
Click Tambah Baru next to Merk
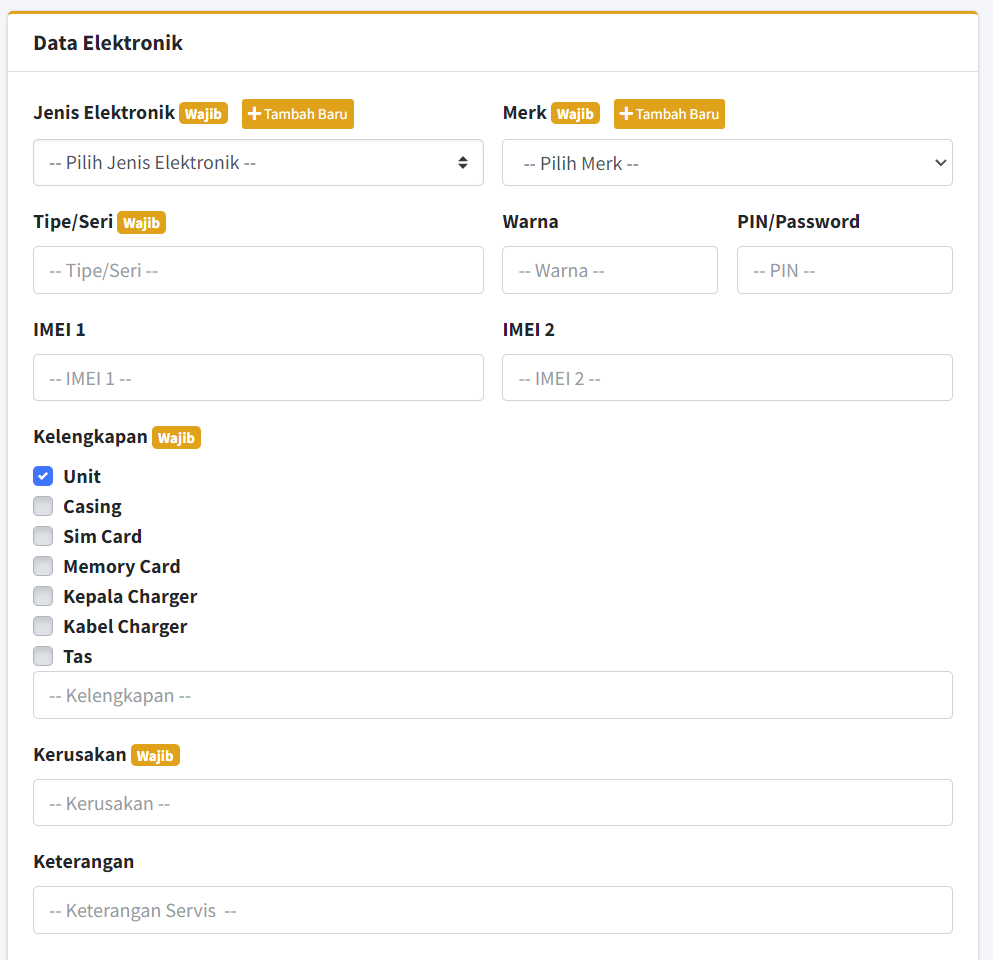pyautogui.click(x=669, y=114)
